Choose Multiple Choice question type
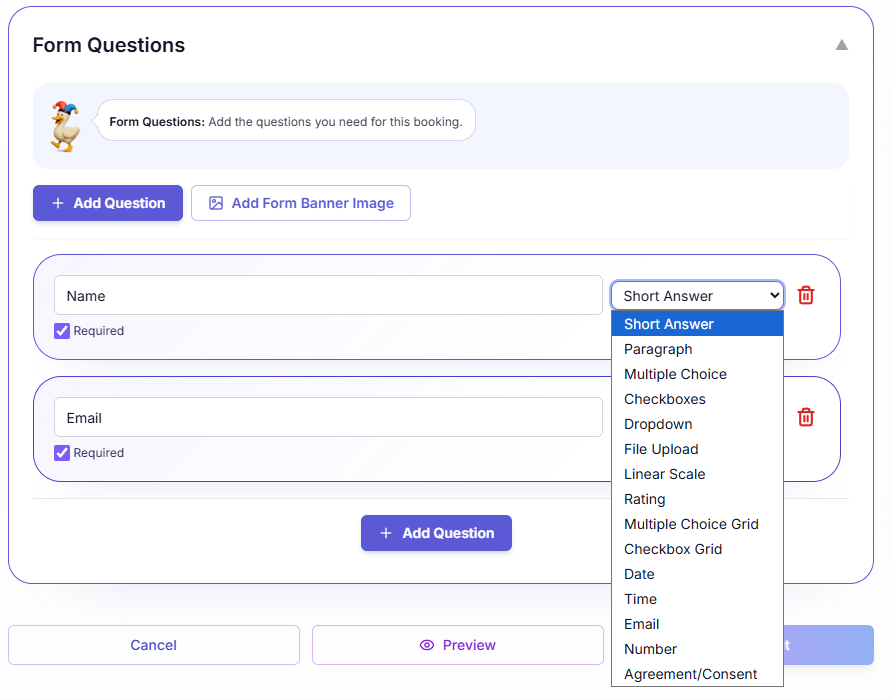The image size is (891, 700). coord(697,374)
